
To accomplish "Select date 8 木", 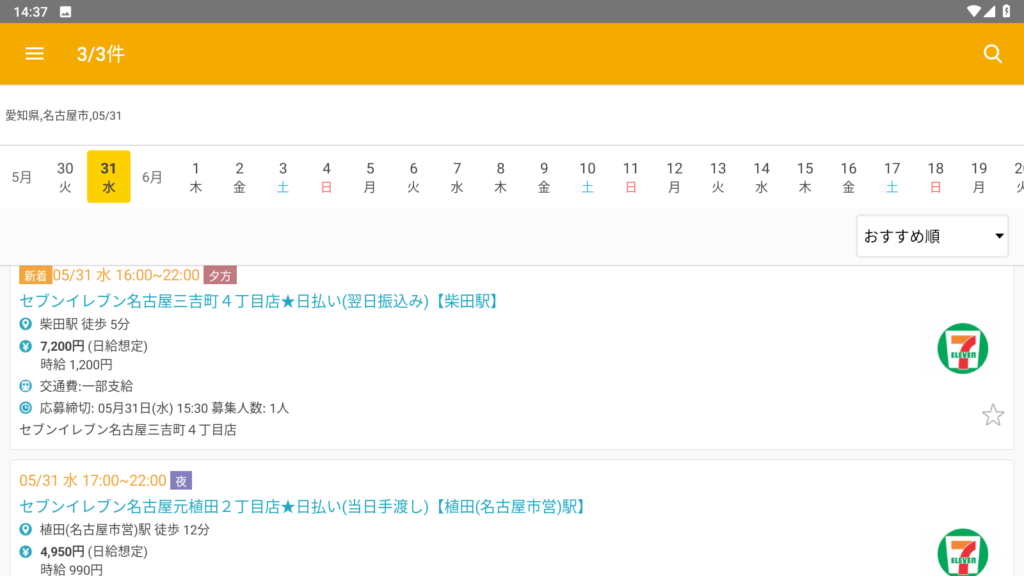I will (x=500, y=177).
